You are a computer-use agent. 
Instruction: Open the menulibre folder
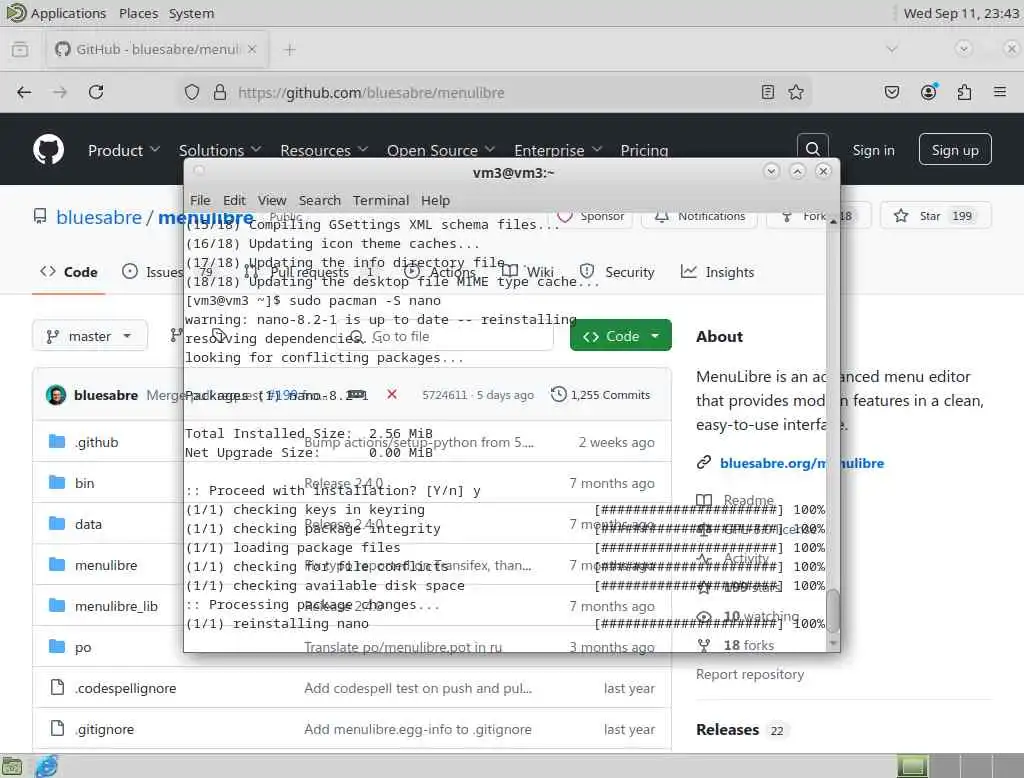106,566
